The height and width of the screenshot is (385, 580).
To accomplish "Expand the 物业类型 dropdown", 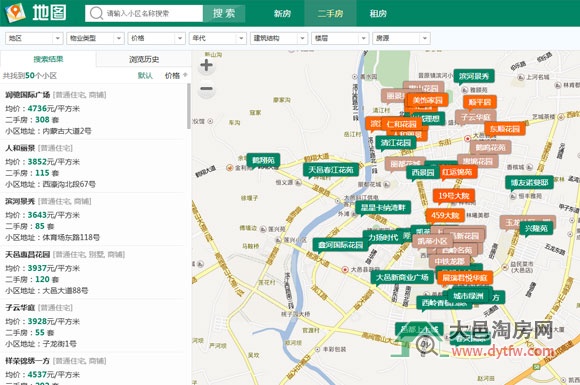I will pos(95,38).
